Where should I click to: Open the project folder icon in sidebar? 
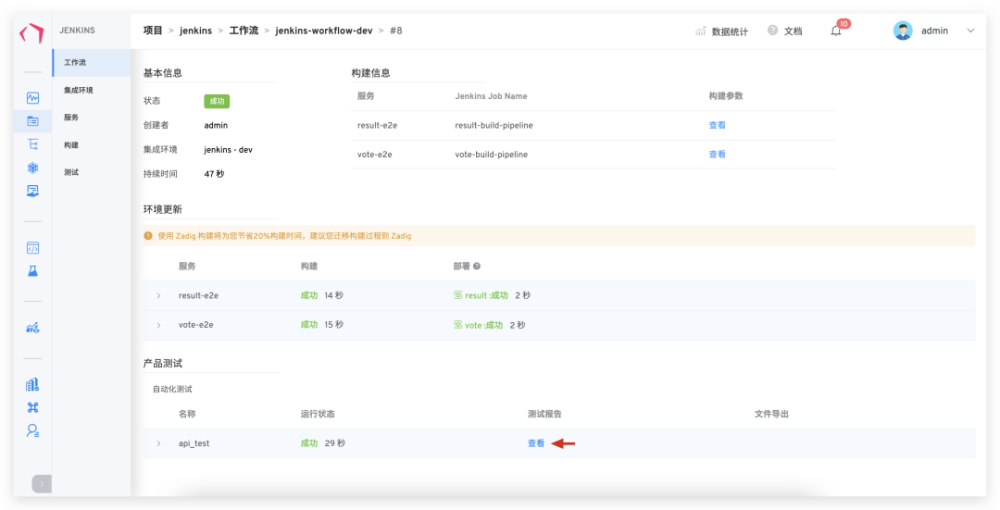pos(33,120)
